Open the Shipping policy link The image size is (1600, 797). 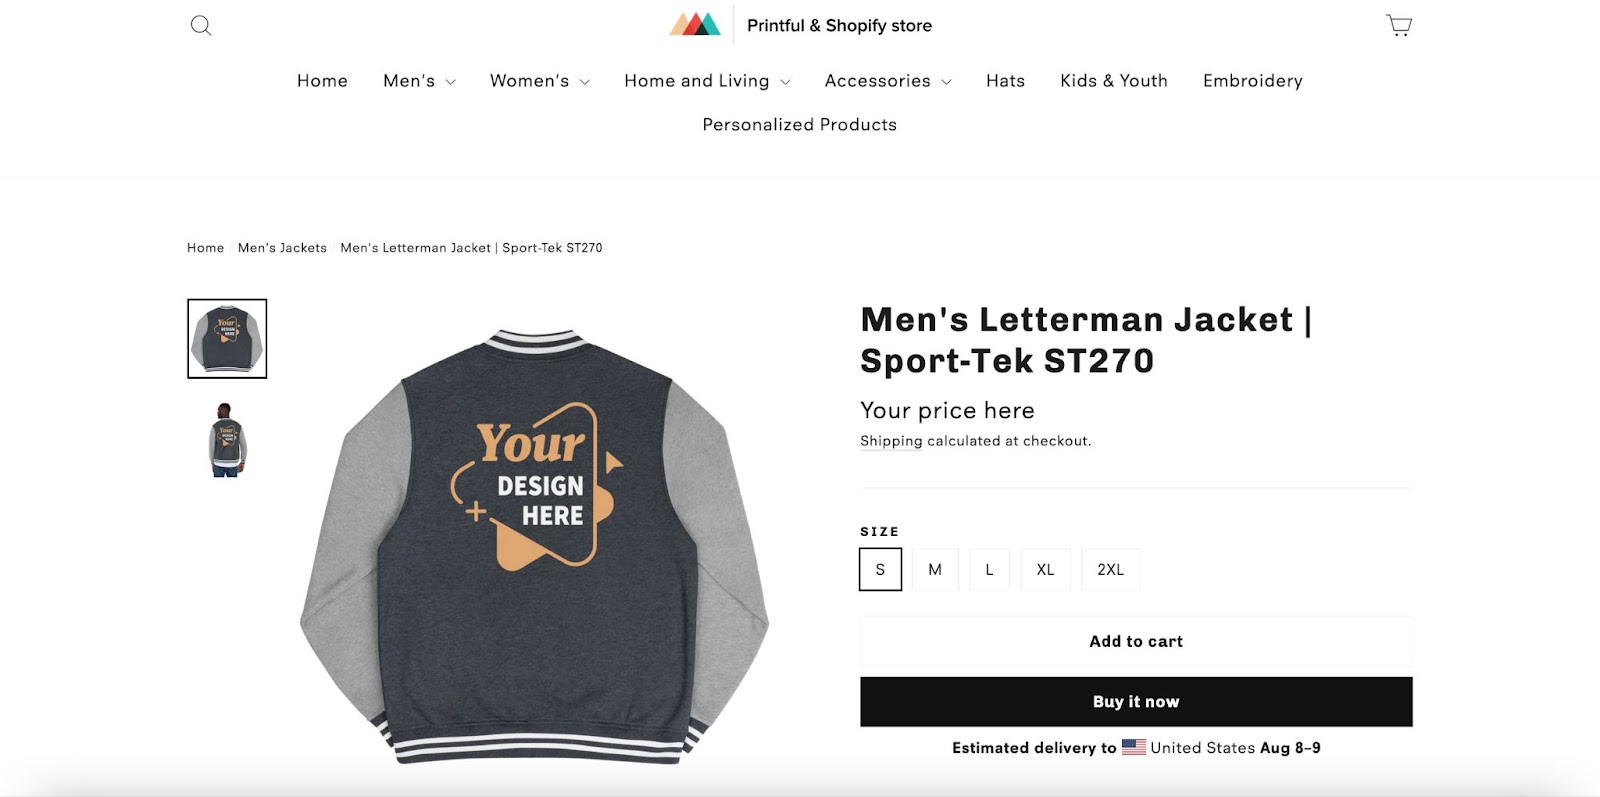(891, 441)
